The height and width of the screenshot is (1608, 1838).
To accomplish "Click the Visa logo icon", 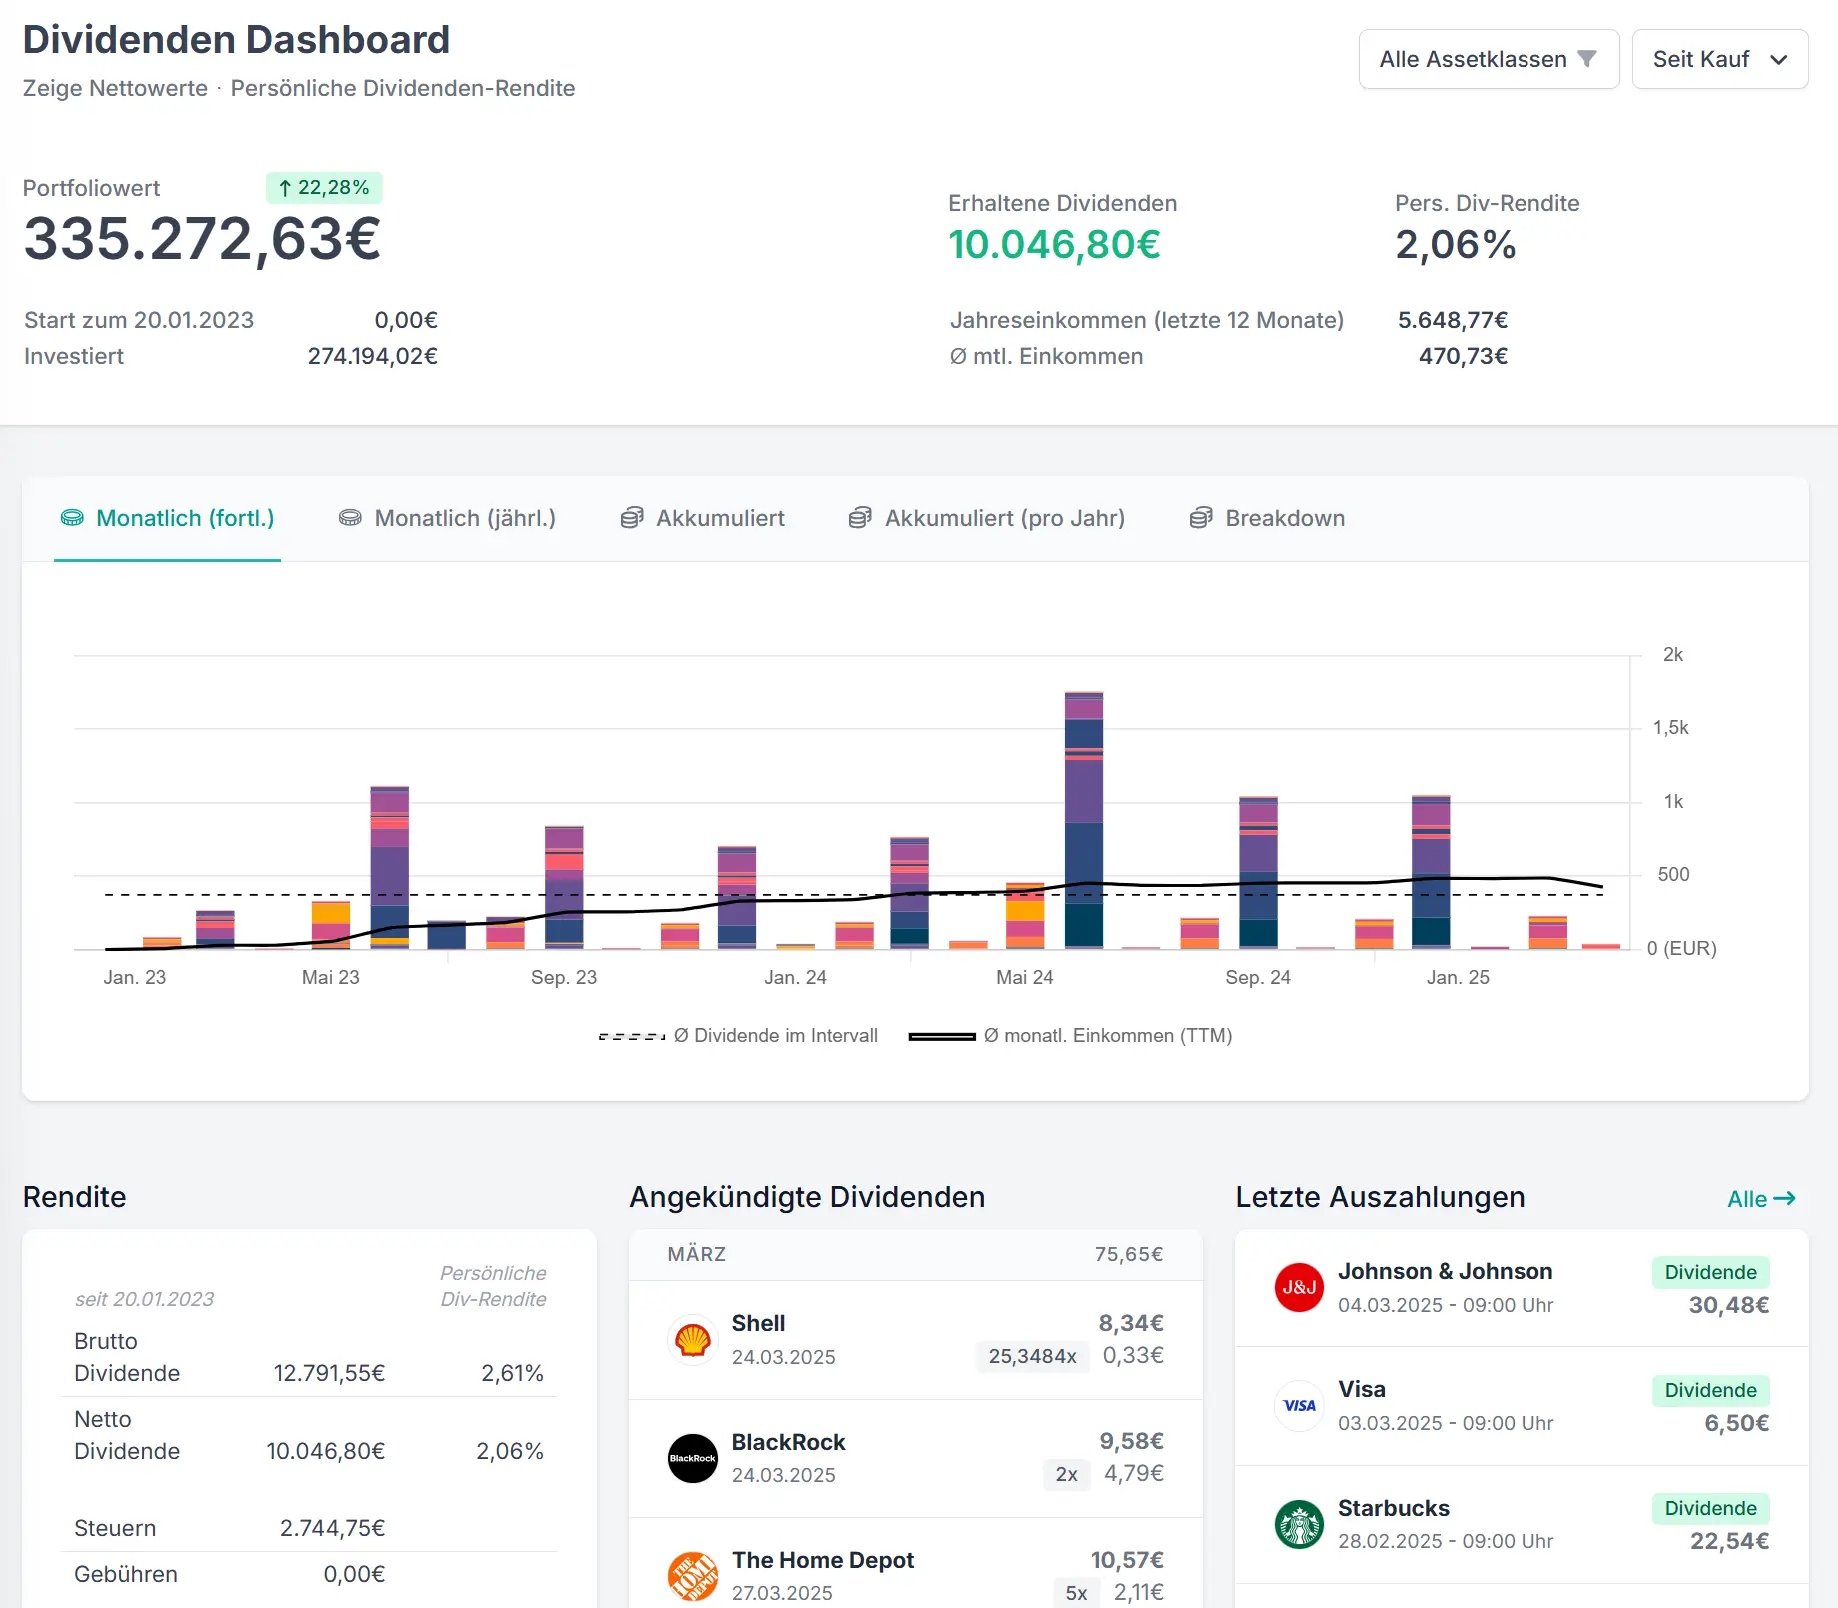I will (x=1300, y=1405).
